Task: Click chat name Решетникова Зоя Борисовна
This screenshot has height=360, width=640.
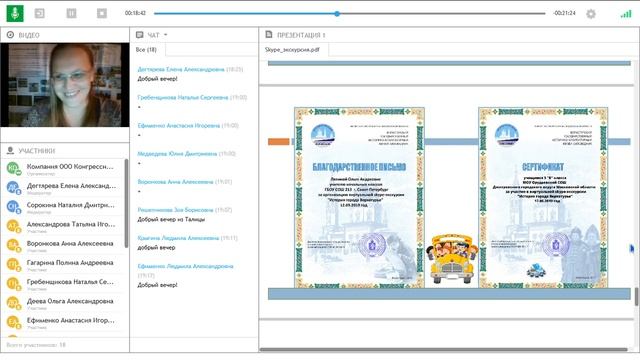Action: [175, 210]
